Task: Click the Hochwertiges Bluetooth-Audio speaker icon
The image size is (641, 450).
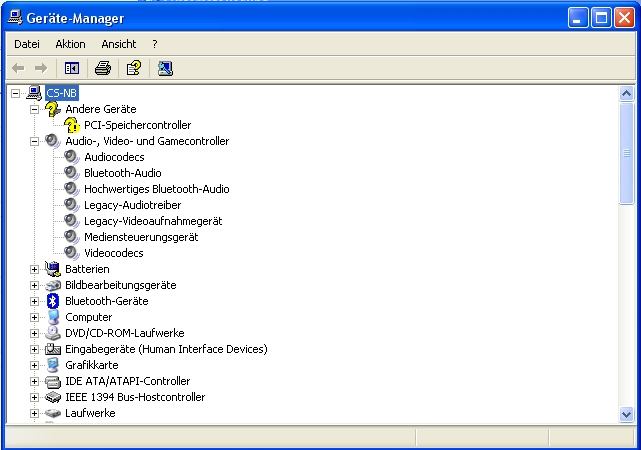Action: coord(72,189)
